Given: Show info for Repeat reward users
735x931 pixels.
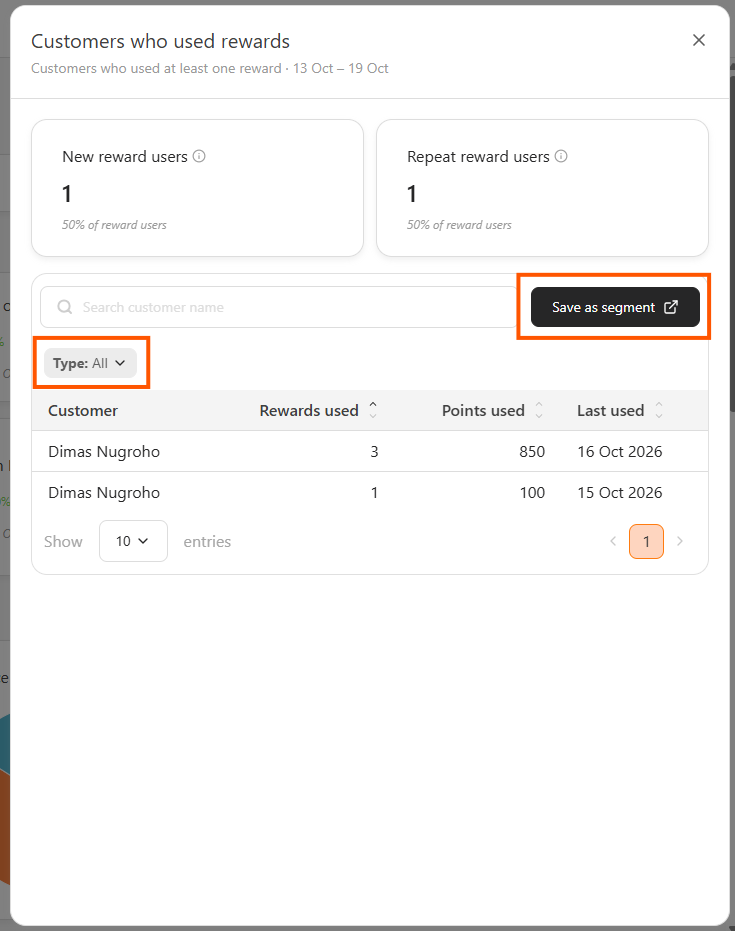Looking at the screenshot, I should pyautogui.click(x=561, y=156).
